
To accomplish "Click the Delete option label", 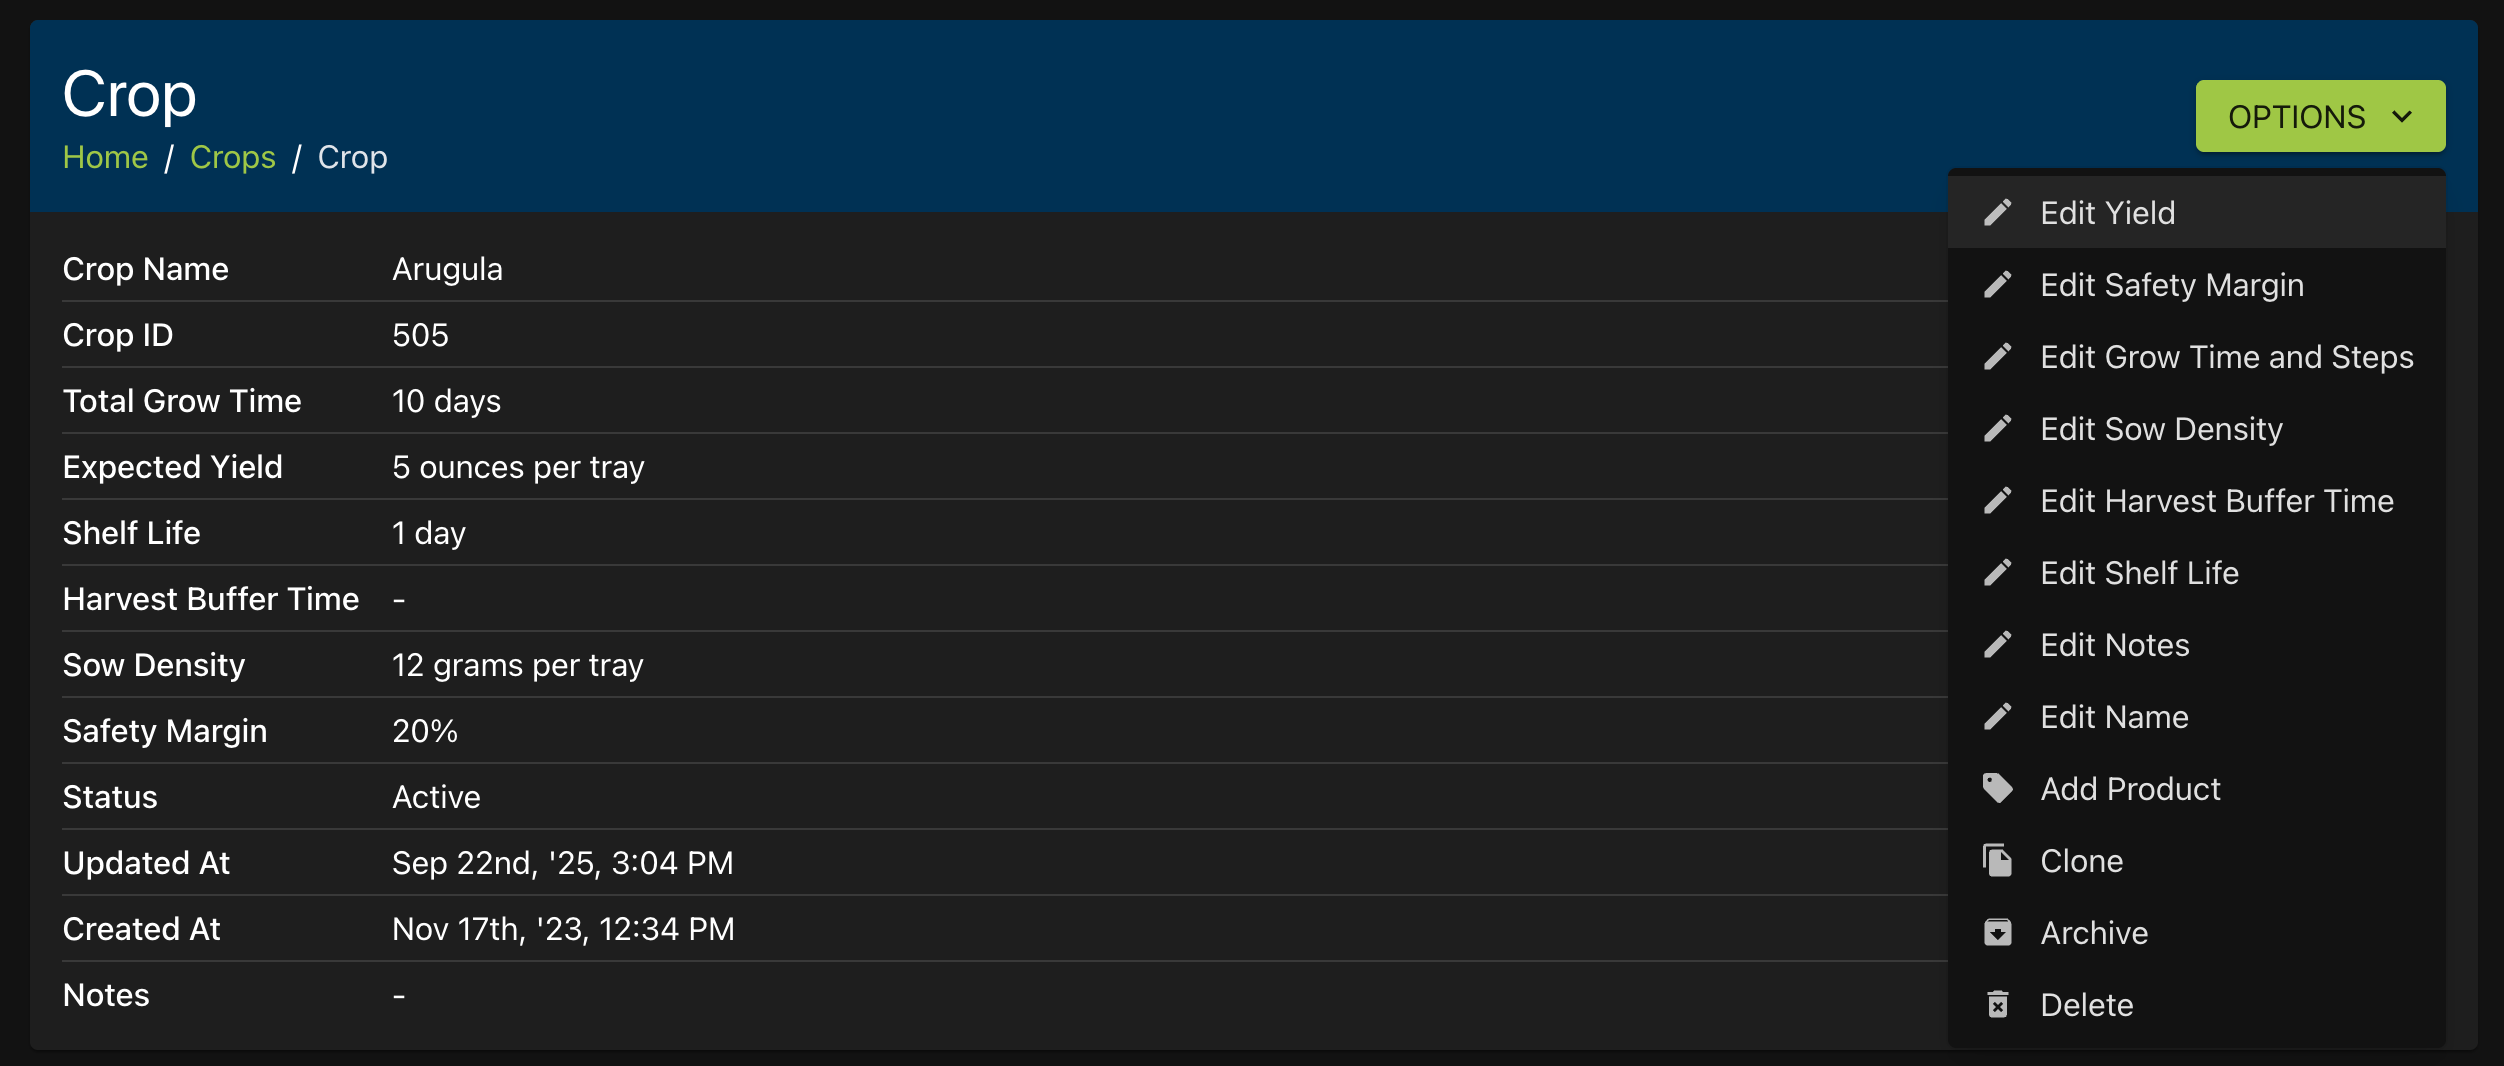I will point(2087,1005).
